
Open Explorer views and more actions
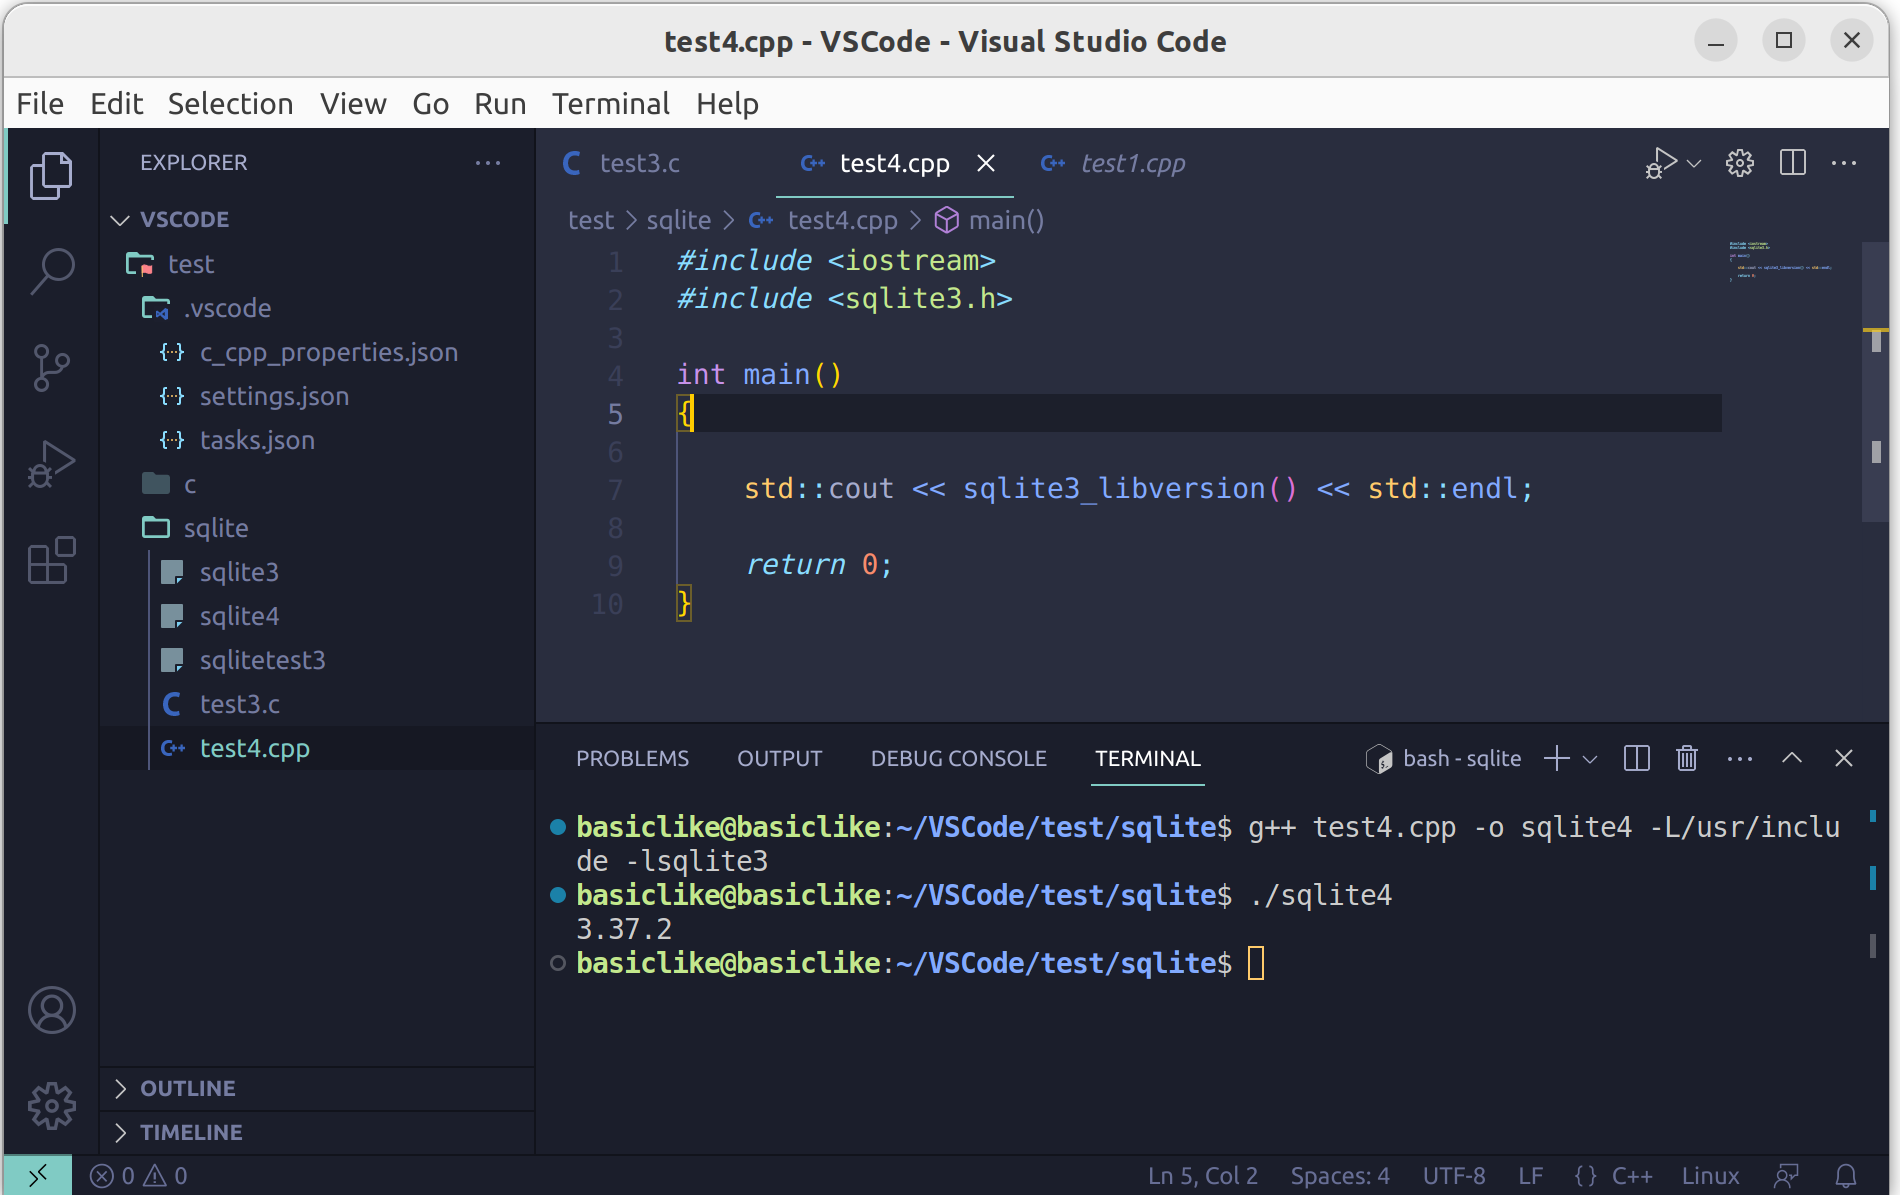coord(487,163)
